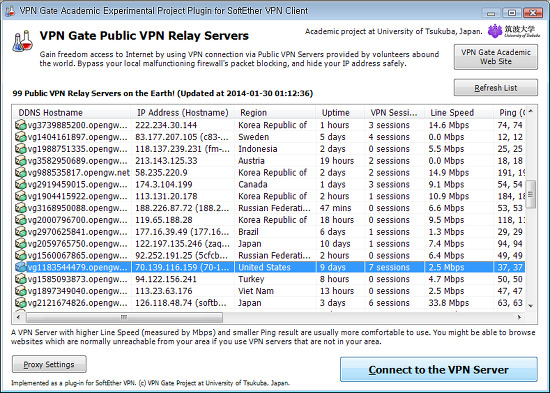Open the VPN Gate Academic Web Site
This screenshot has width=550, height=393.
[496, 57]
